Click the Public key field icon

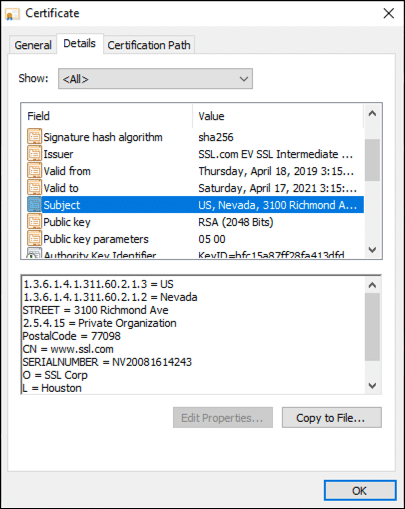coord(34,222)
